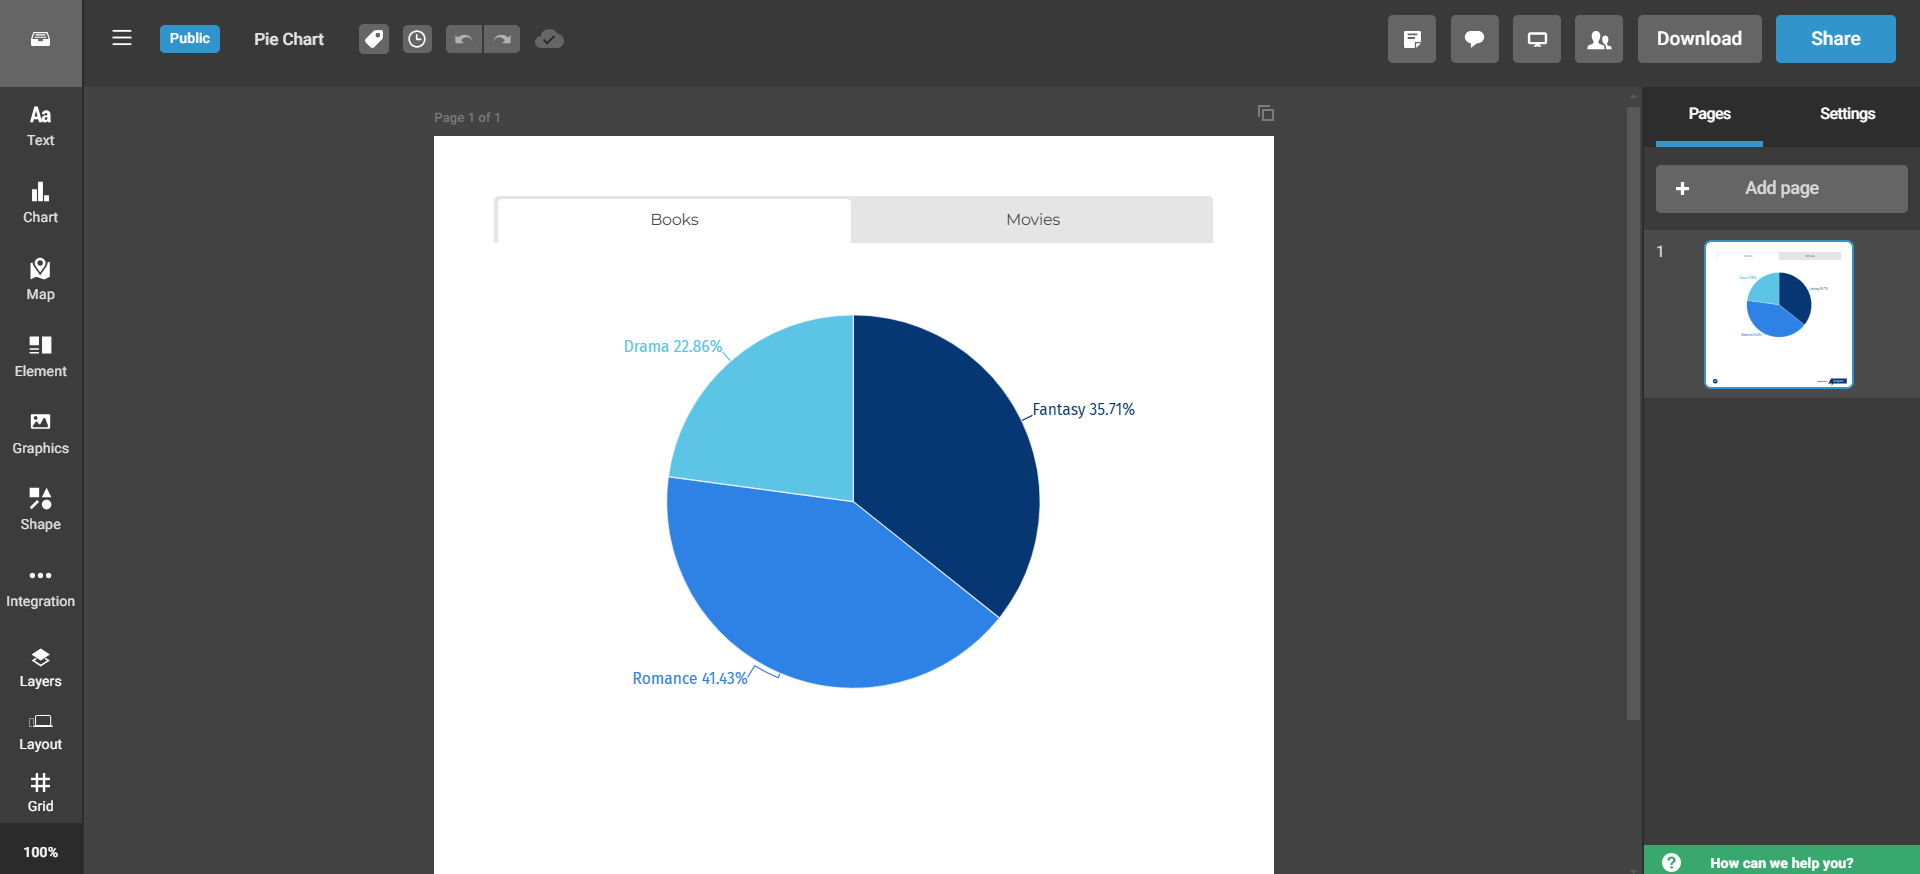Screen dimensions: 1920x874
Task: Click the Download button
Action: pos(1700,39)
